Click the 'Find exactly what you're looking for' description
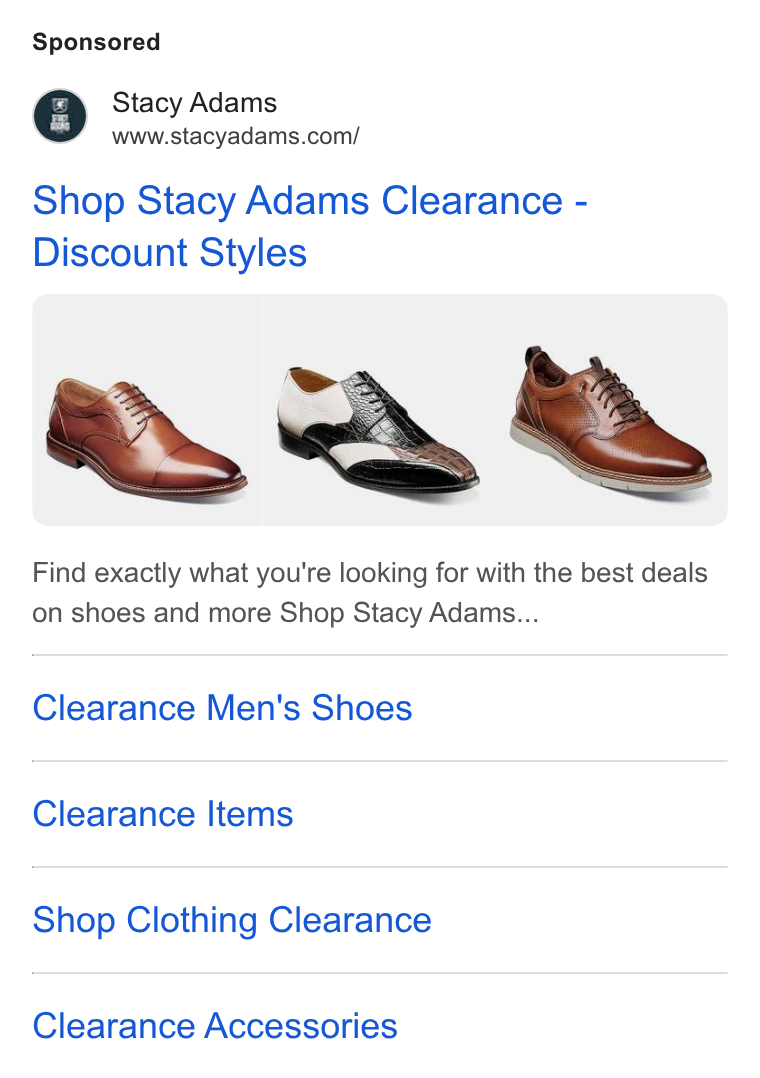 point(370,573)
